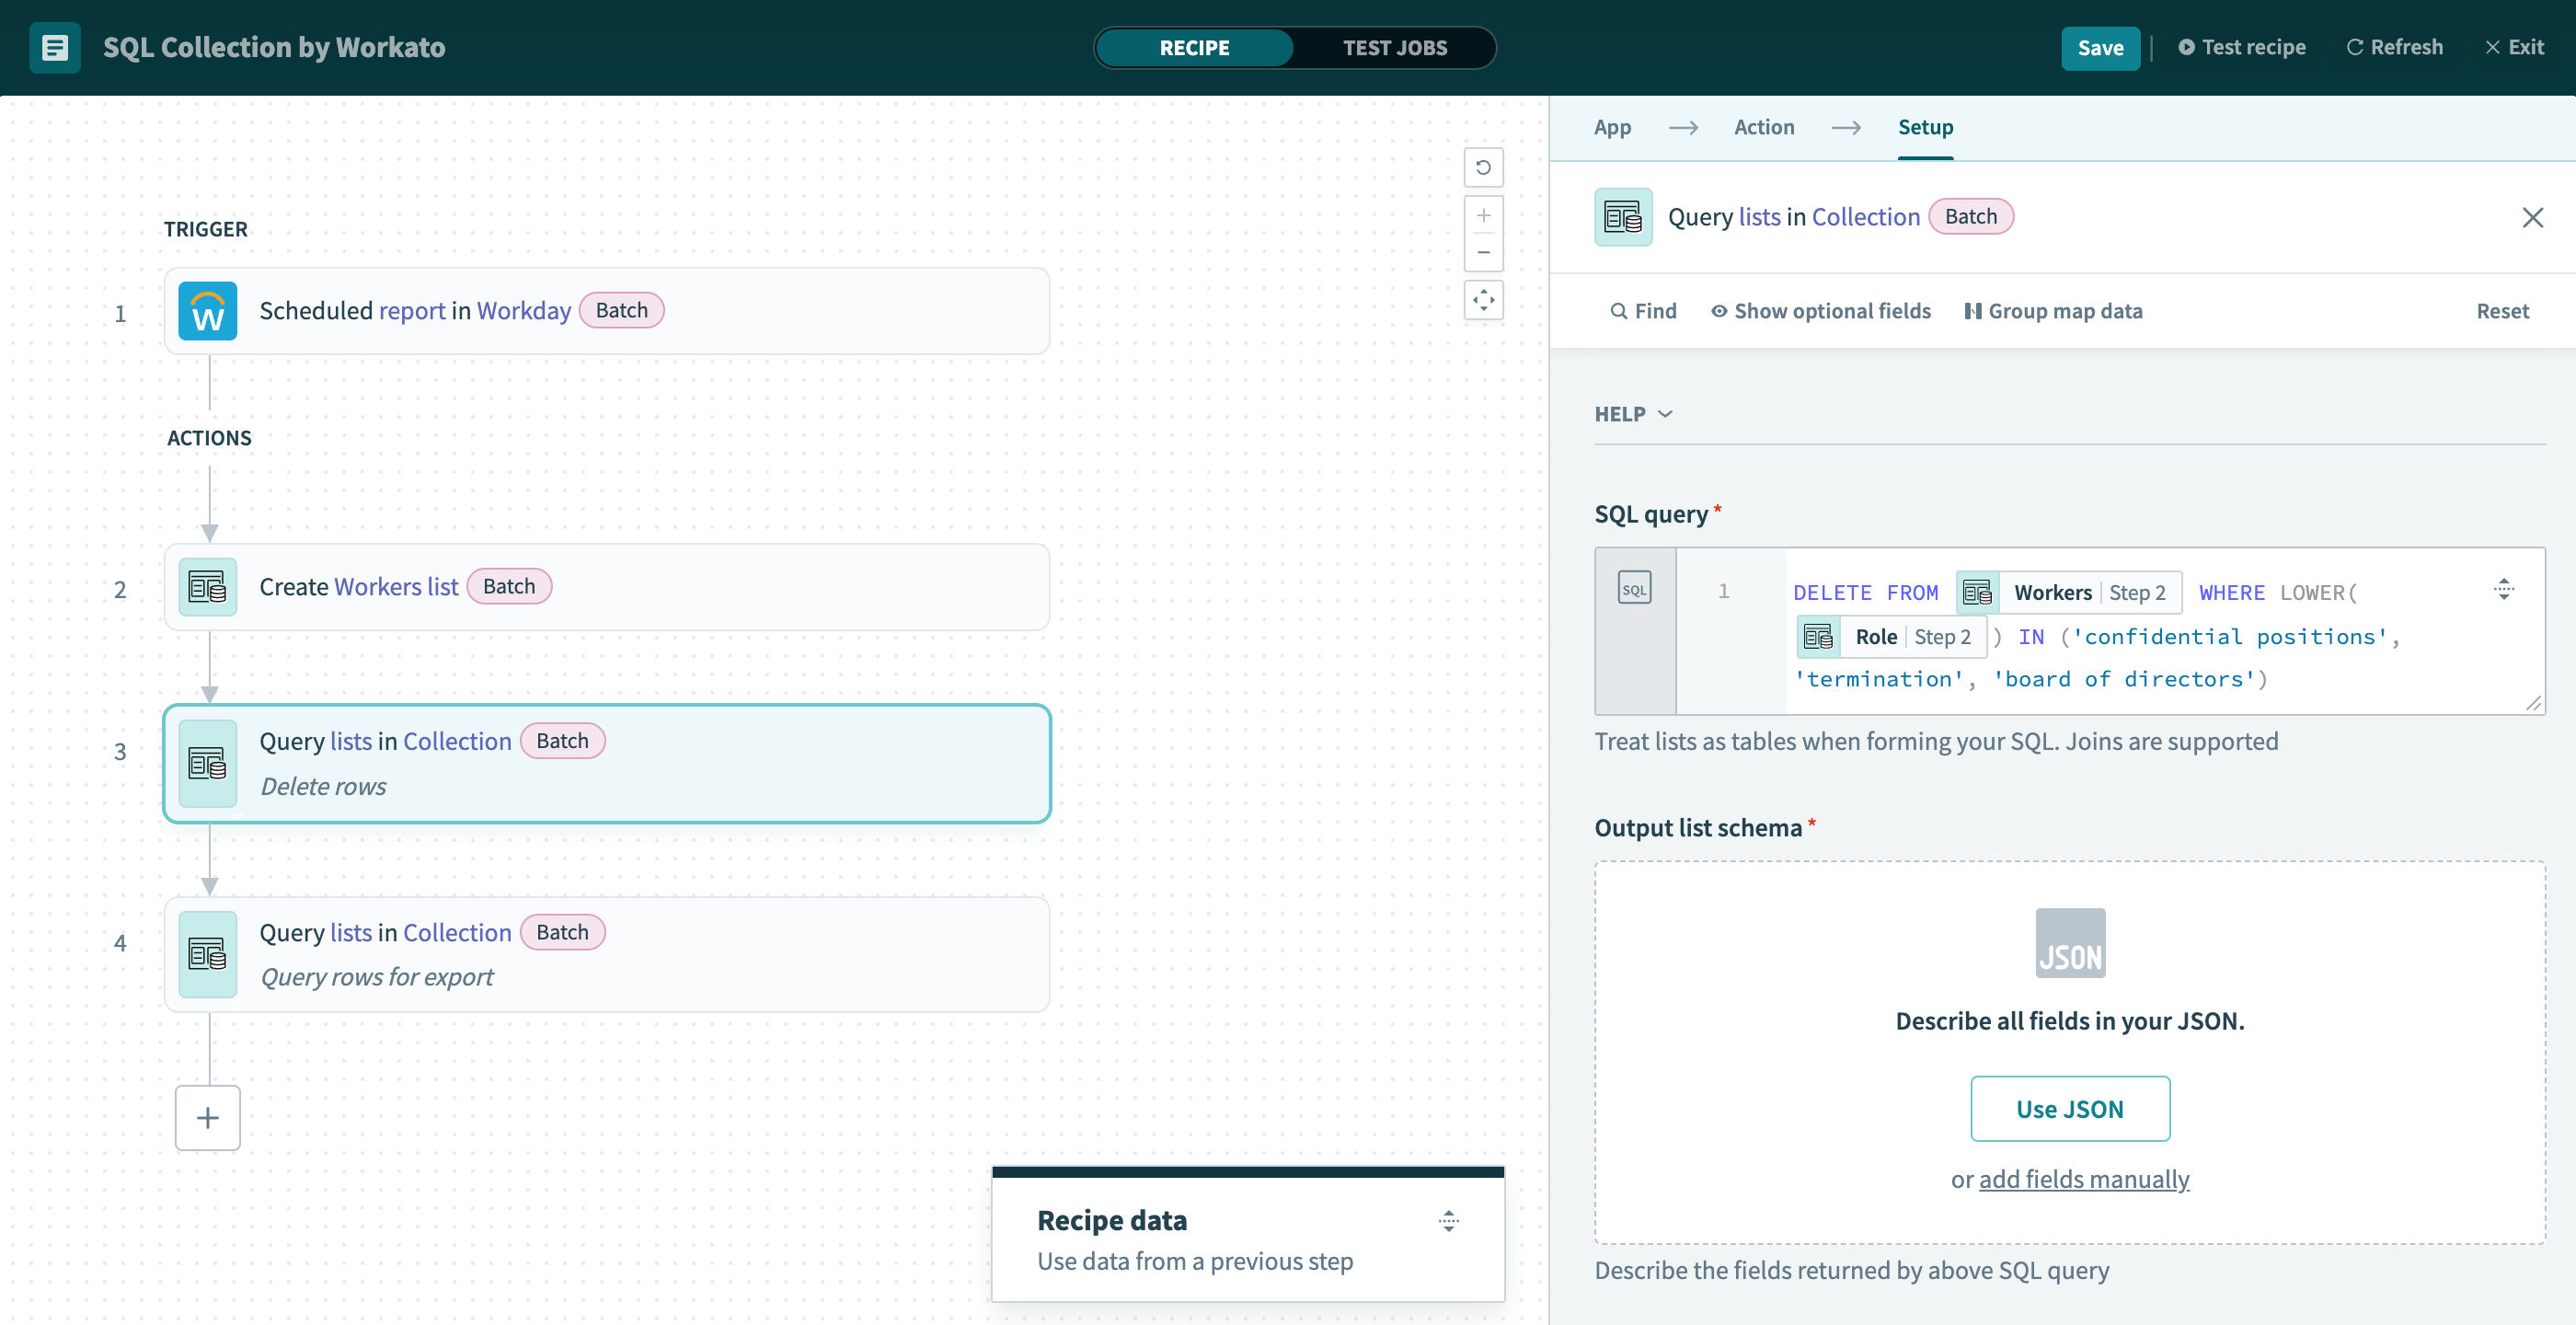
Task: Click the add fields manually link
Action: click(2083, 1179)
